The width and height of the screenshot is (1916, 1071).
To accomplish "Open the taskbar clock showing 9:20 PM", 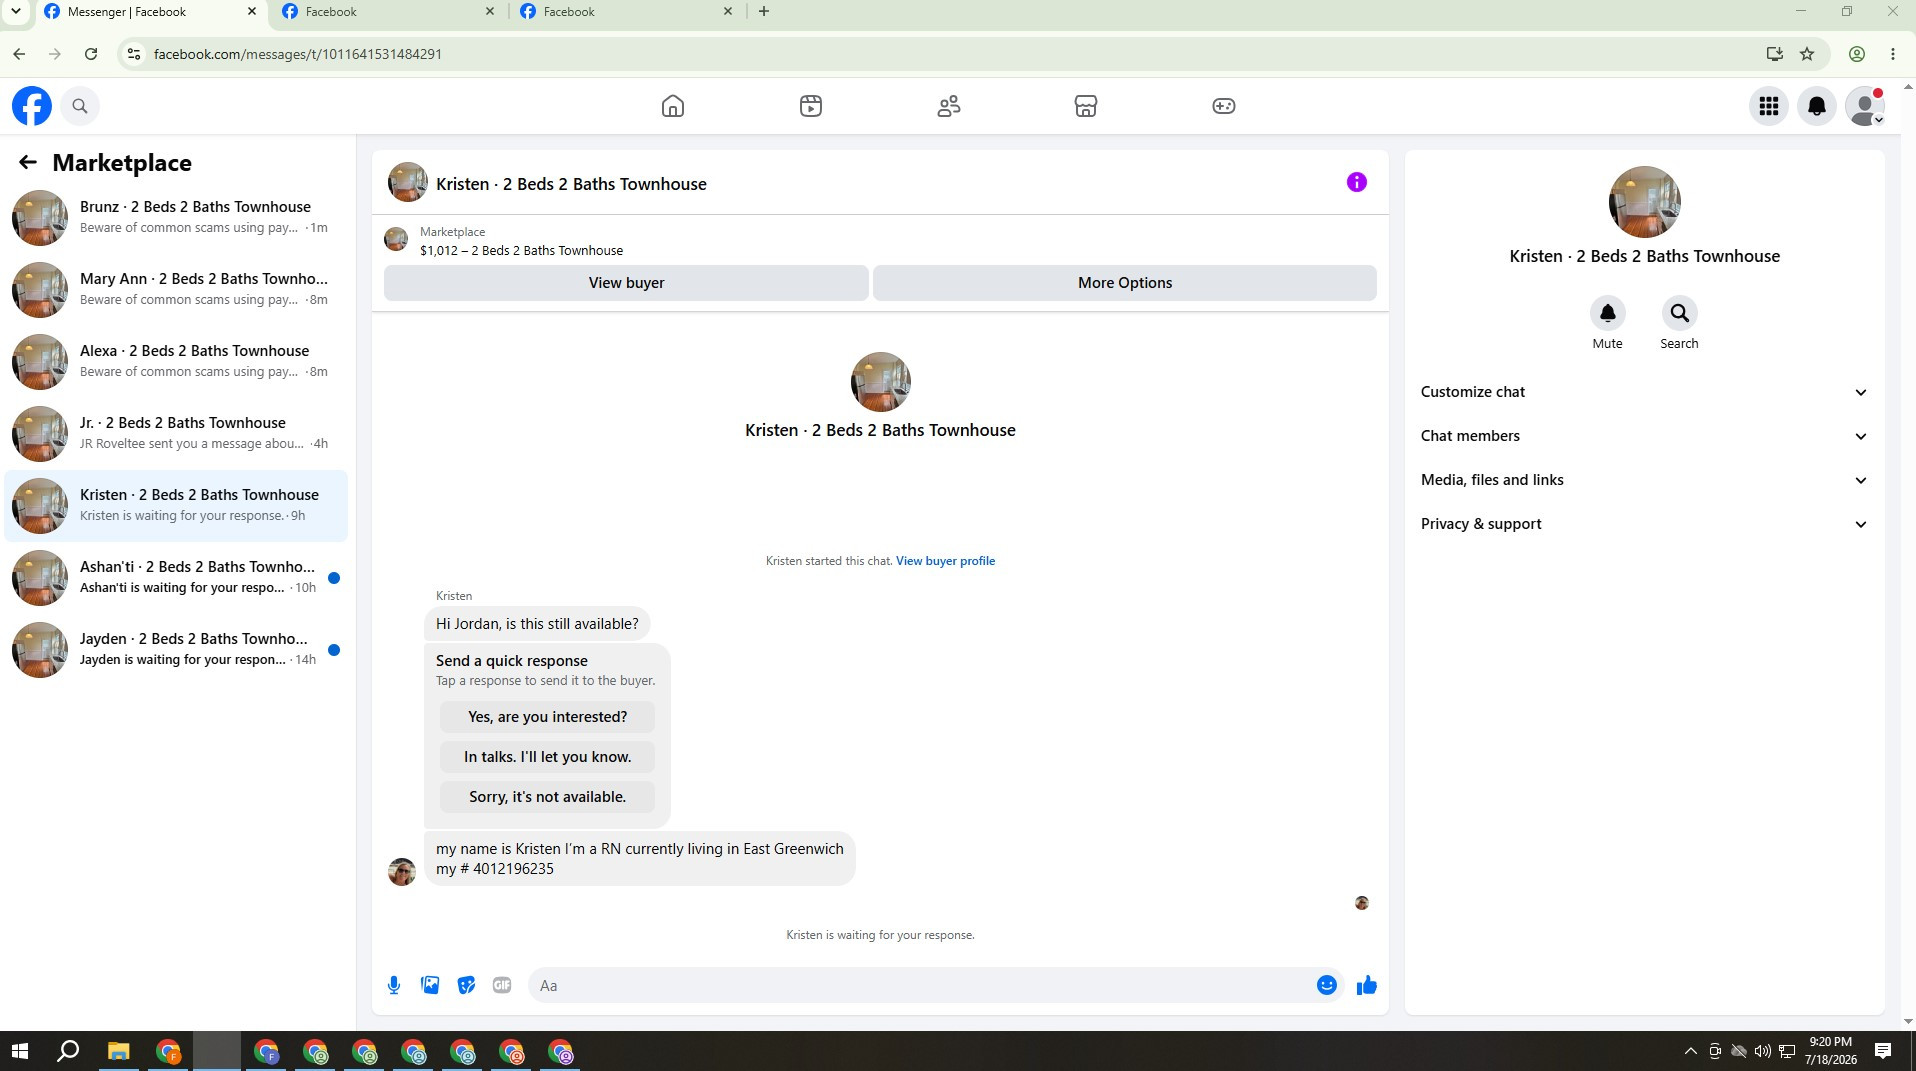I will click(1831, 1051).
